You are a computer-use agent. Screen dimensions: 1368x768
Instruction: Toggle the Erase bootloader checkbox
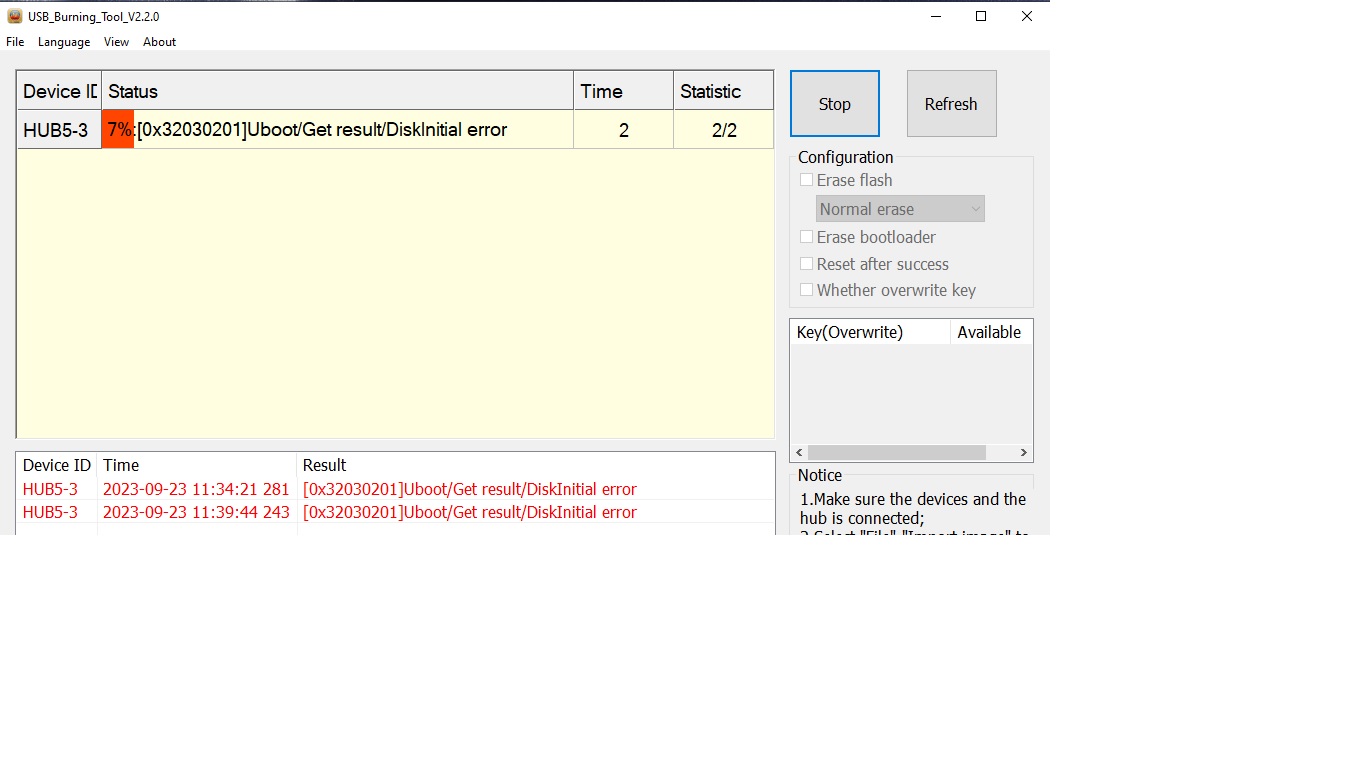pos(806,237)
